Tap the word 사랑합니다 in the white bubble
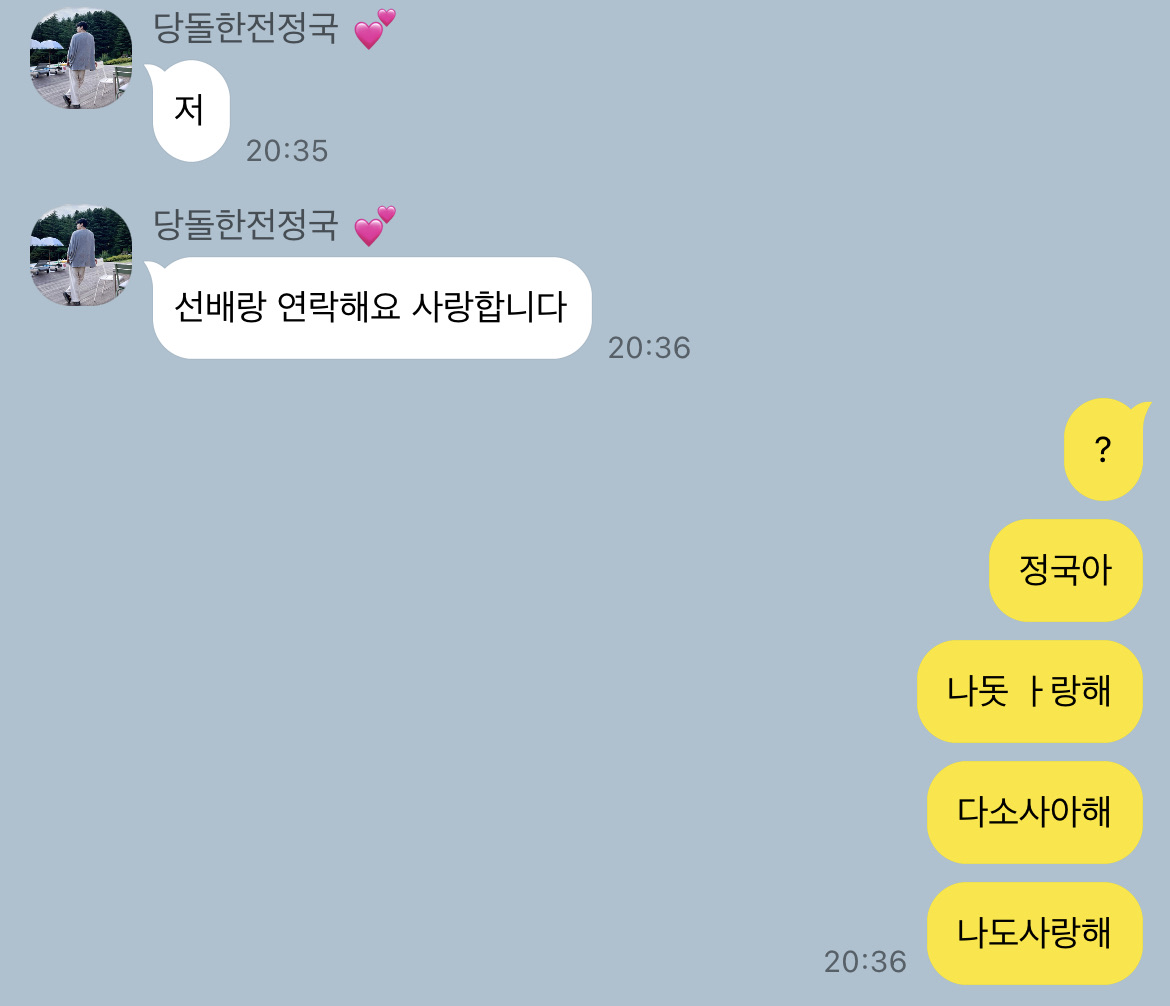This screenshot has width=1170, height=1006. [490, 307]
